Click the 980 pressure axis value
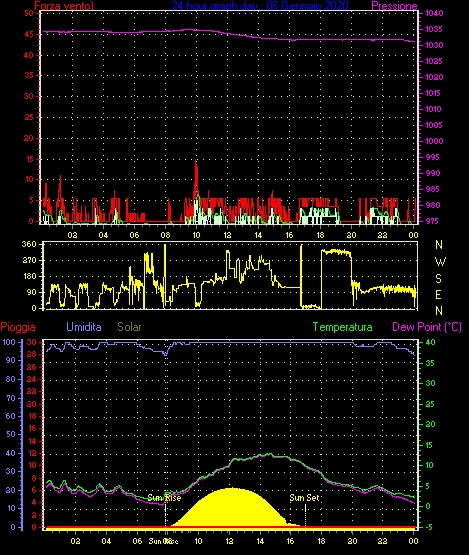 click(x=433, y=205)
